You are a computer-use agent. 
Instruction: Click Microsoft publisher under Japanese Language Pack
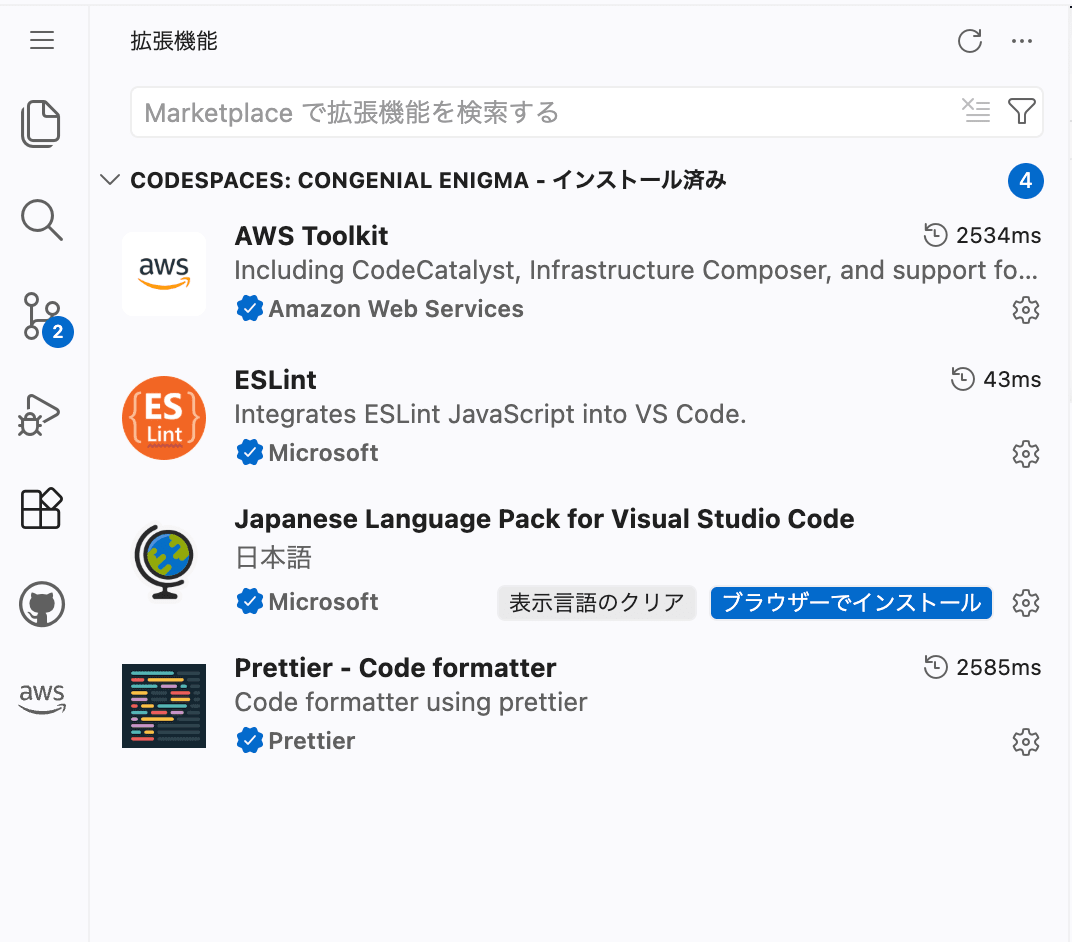pos(323,602)
